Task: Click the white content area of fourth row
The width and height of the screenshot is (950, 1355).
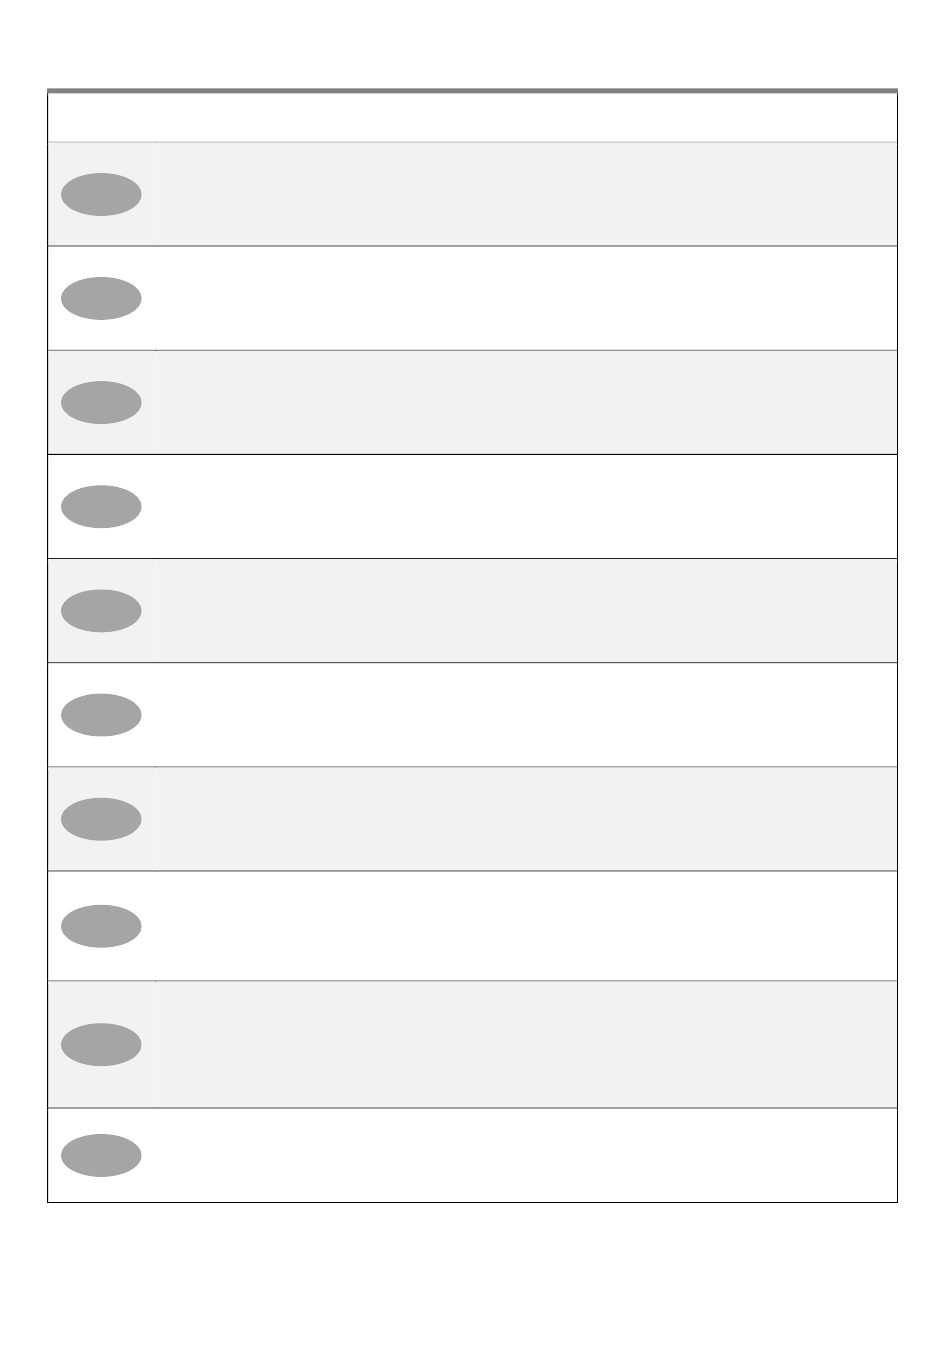Action: [x=526, y=506]
